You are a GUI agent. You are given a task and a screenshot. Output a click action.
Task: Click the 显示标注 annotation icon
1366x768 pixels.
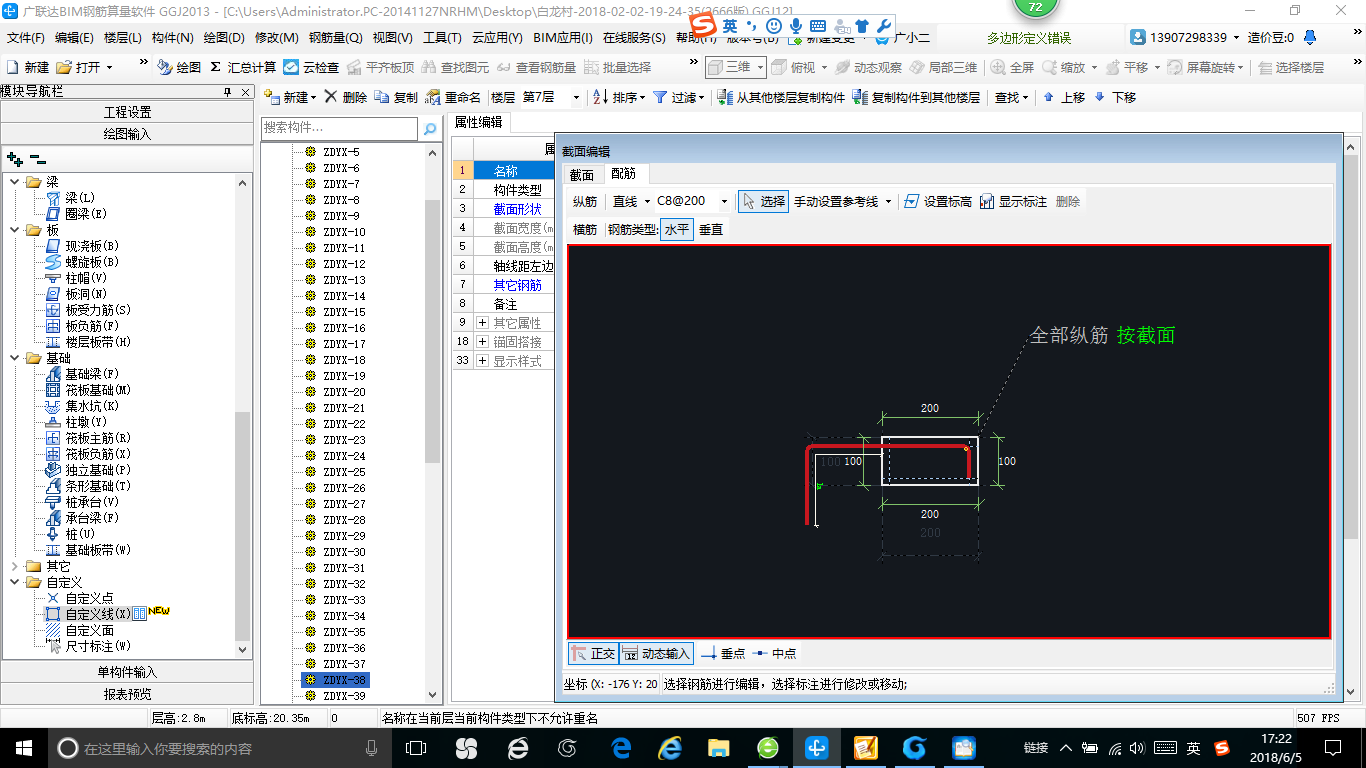pos(986,201)
